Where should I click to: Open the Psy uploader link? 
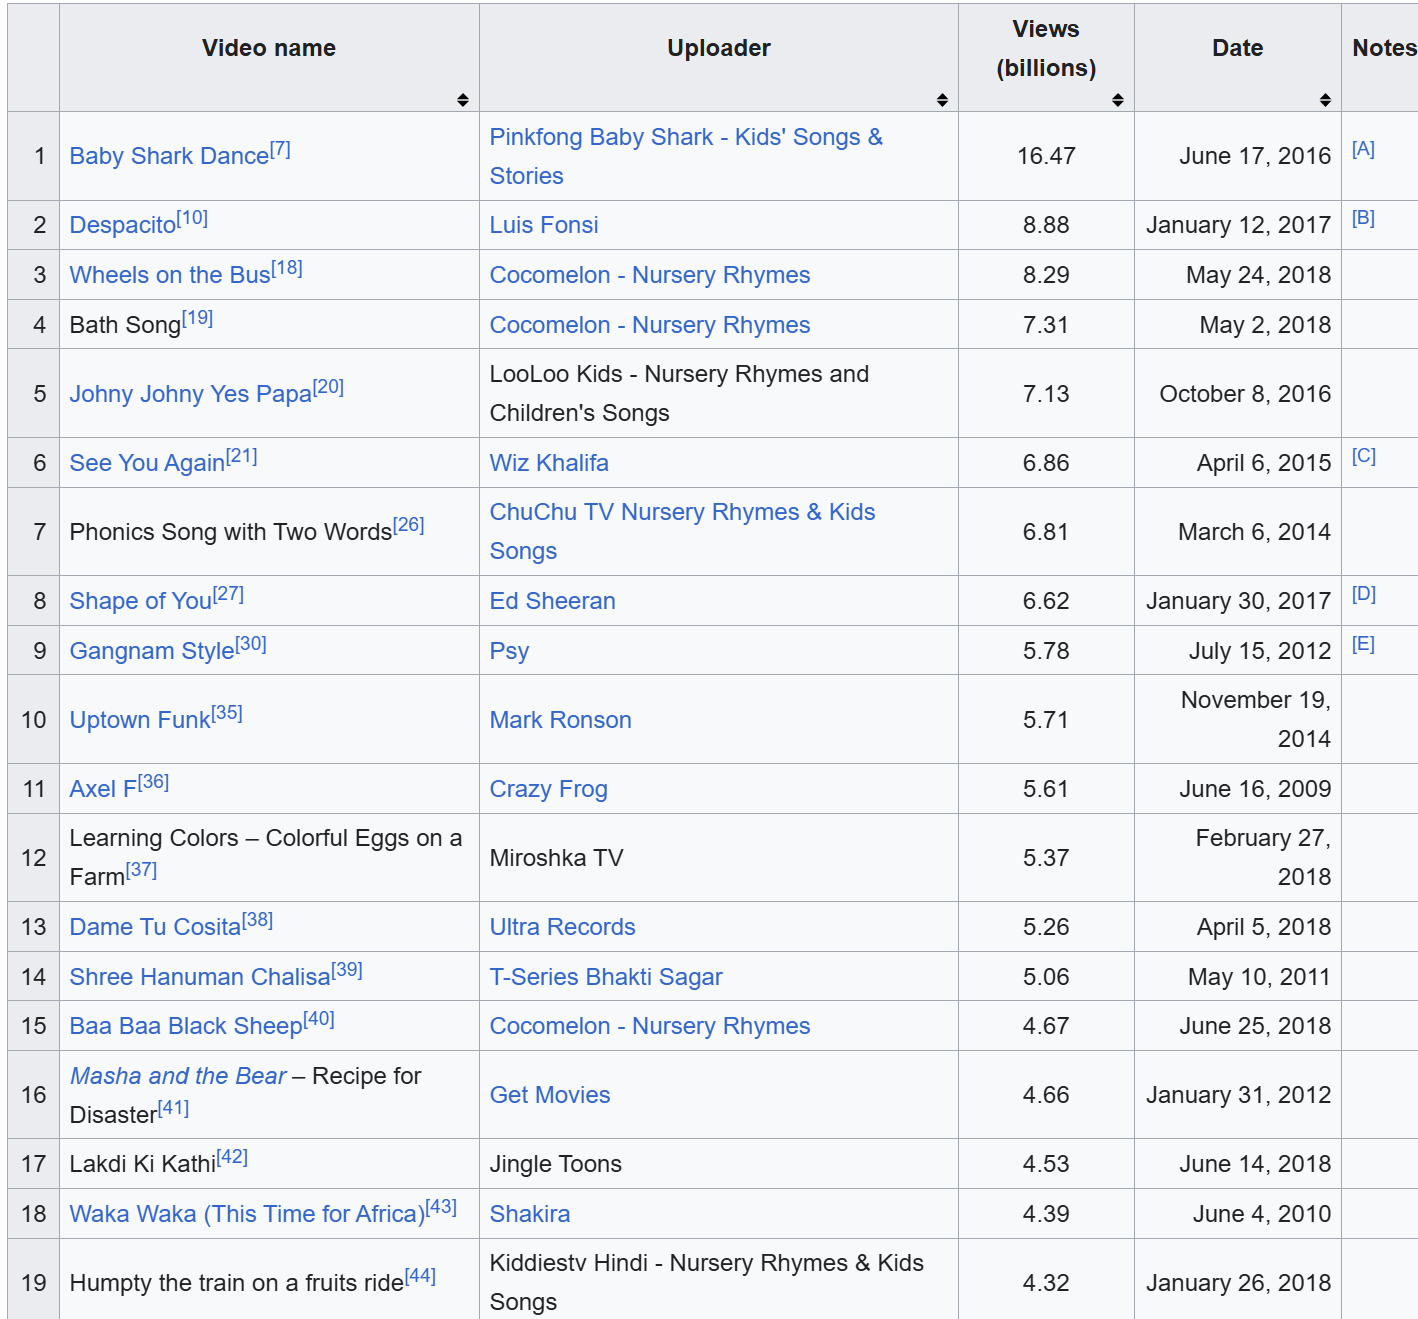tap(509, 651)
